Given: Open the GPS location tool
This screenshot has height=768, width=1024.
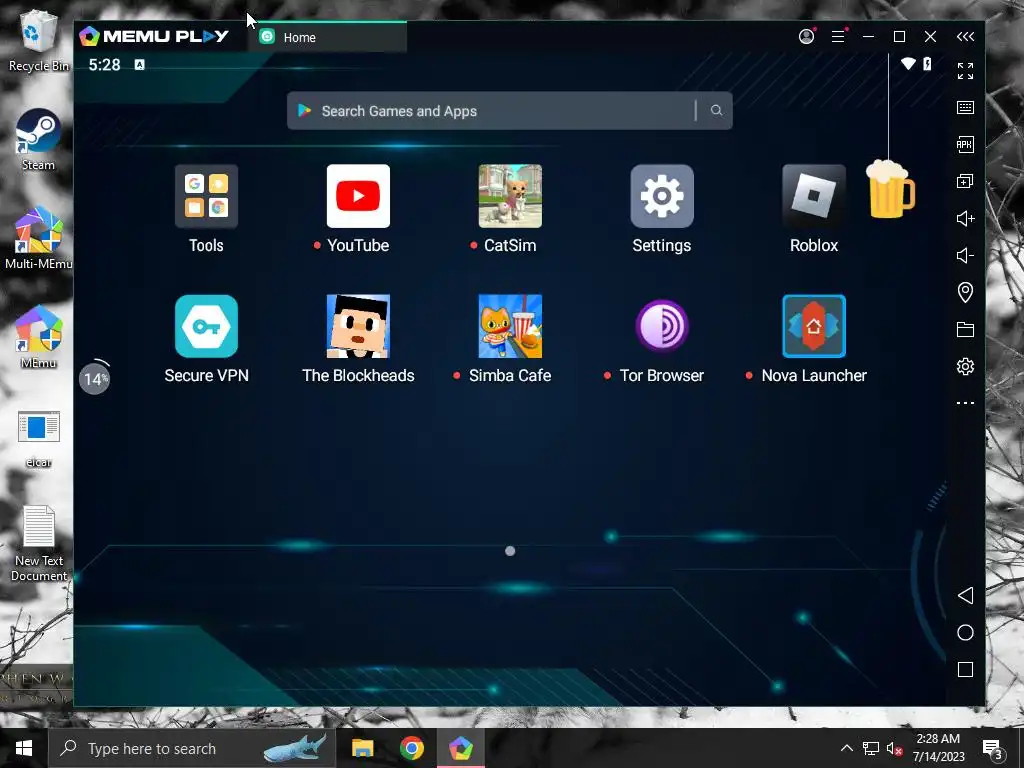Looking at the screenshot, I should (965, 292).
